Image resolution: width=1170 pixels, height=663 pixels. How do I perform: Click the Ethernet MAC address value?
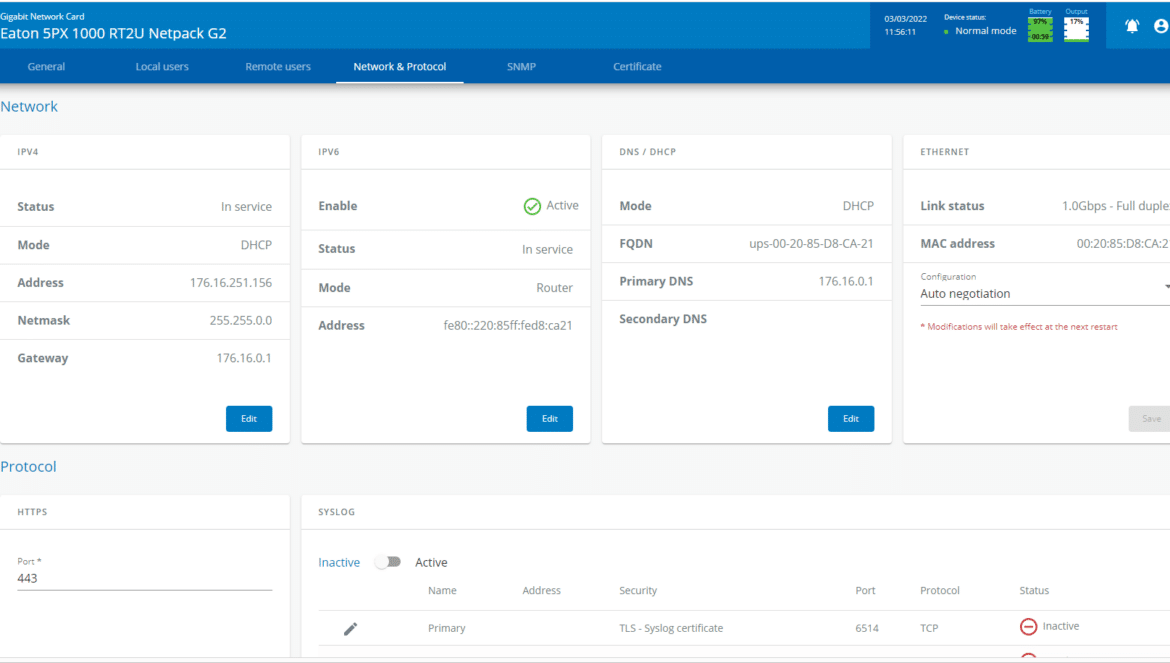coord(1123,243)
